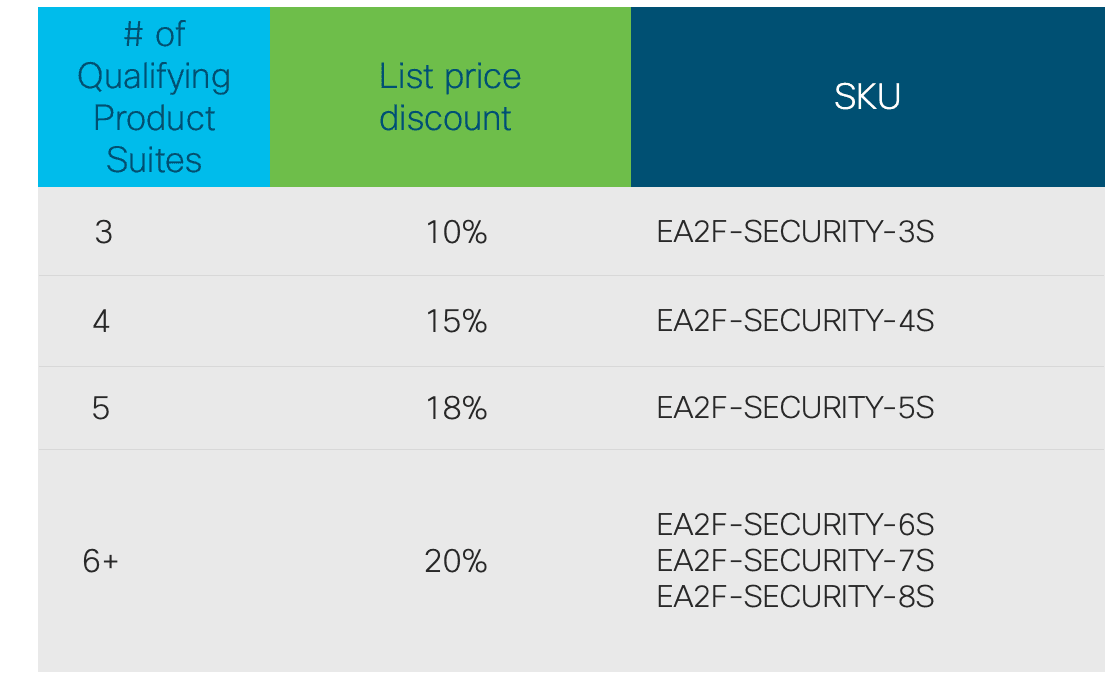The width and height of the screenshot is (1114, 677).
Task: Click the EA2F-SECURITY-8S SKU
Action: 795,596
